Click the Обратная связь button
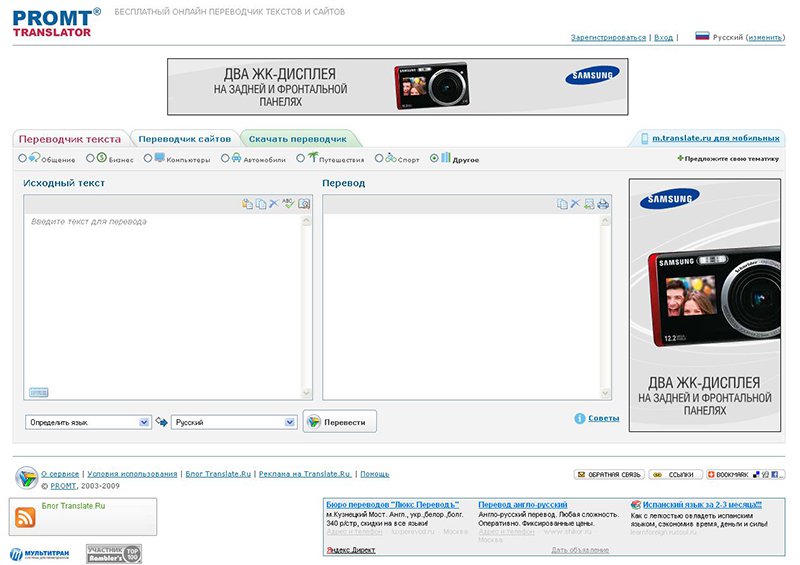 (x=609, y=475)
